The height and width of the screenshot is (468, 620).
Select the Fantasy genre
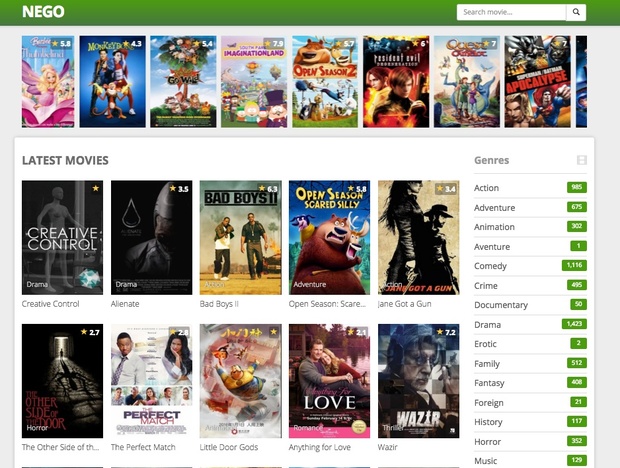point(489,383)
